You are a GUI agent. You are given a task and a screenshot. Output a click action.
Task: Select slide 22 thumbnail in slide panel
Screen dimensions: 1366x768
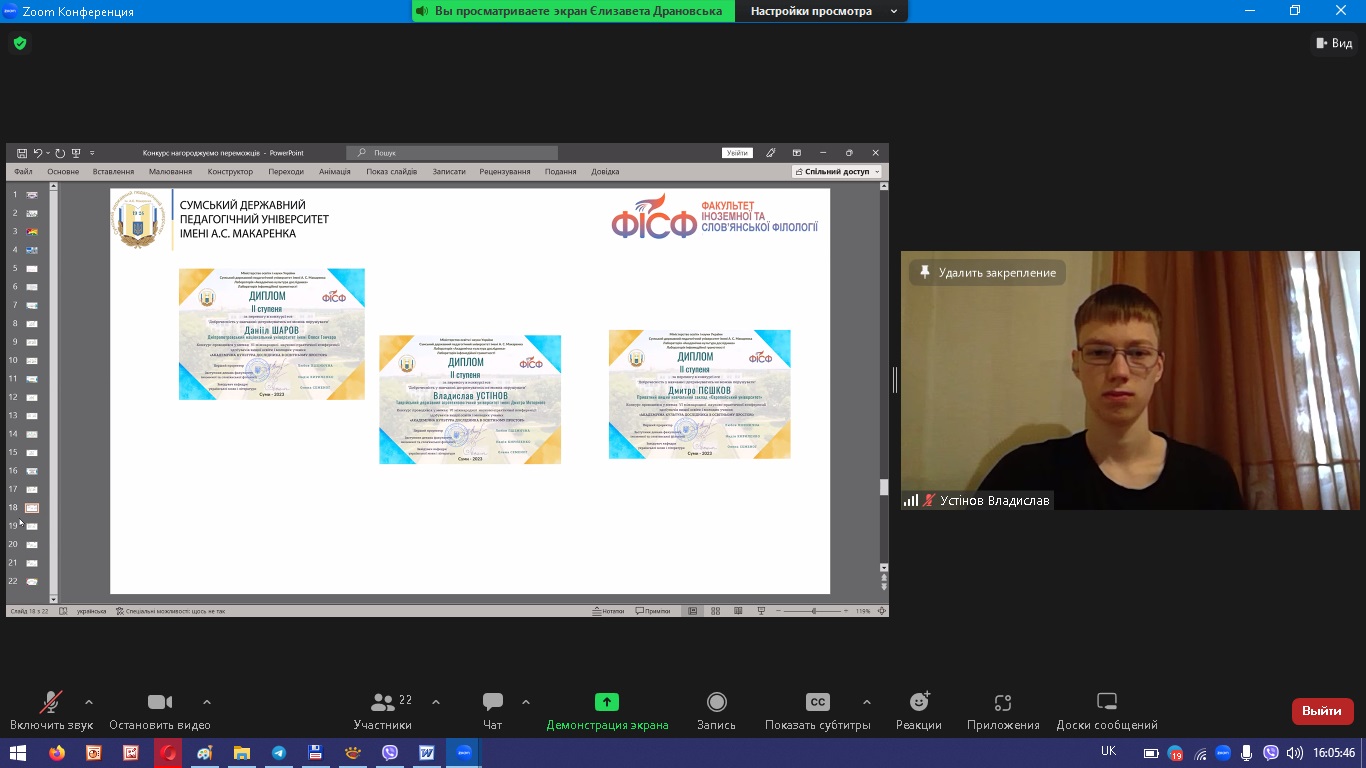pyautogui.click(x=32, y=581)
